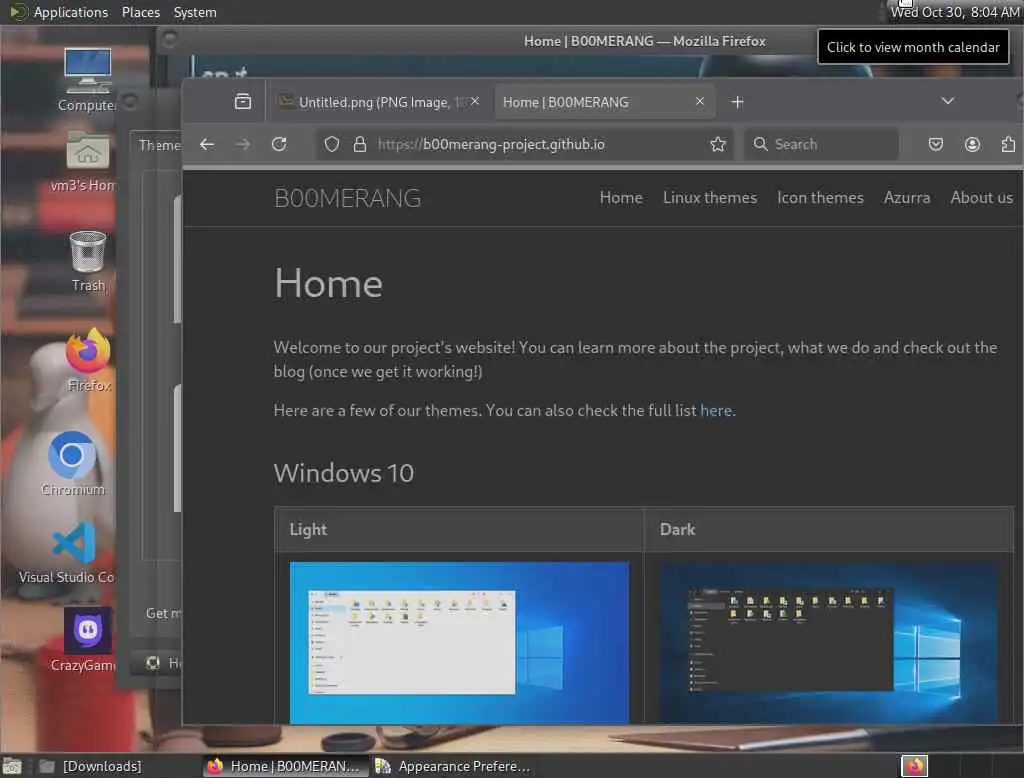Close the Home | B00MERANG tab

tap(699, 101)
